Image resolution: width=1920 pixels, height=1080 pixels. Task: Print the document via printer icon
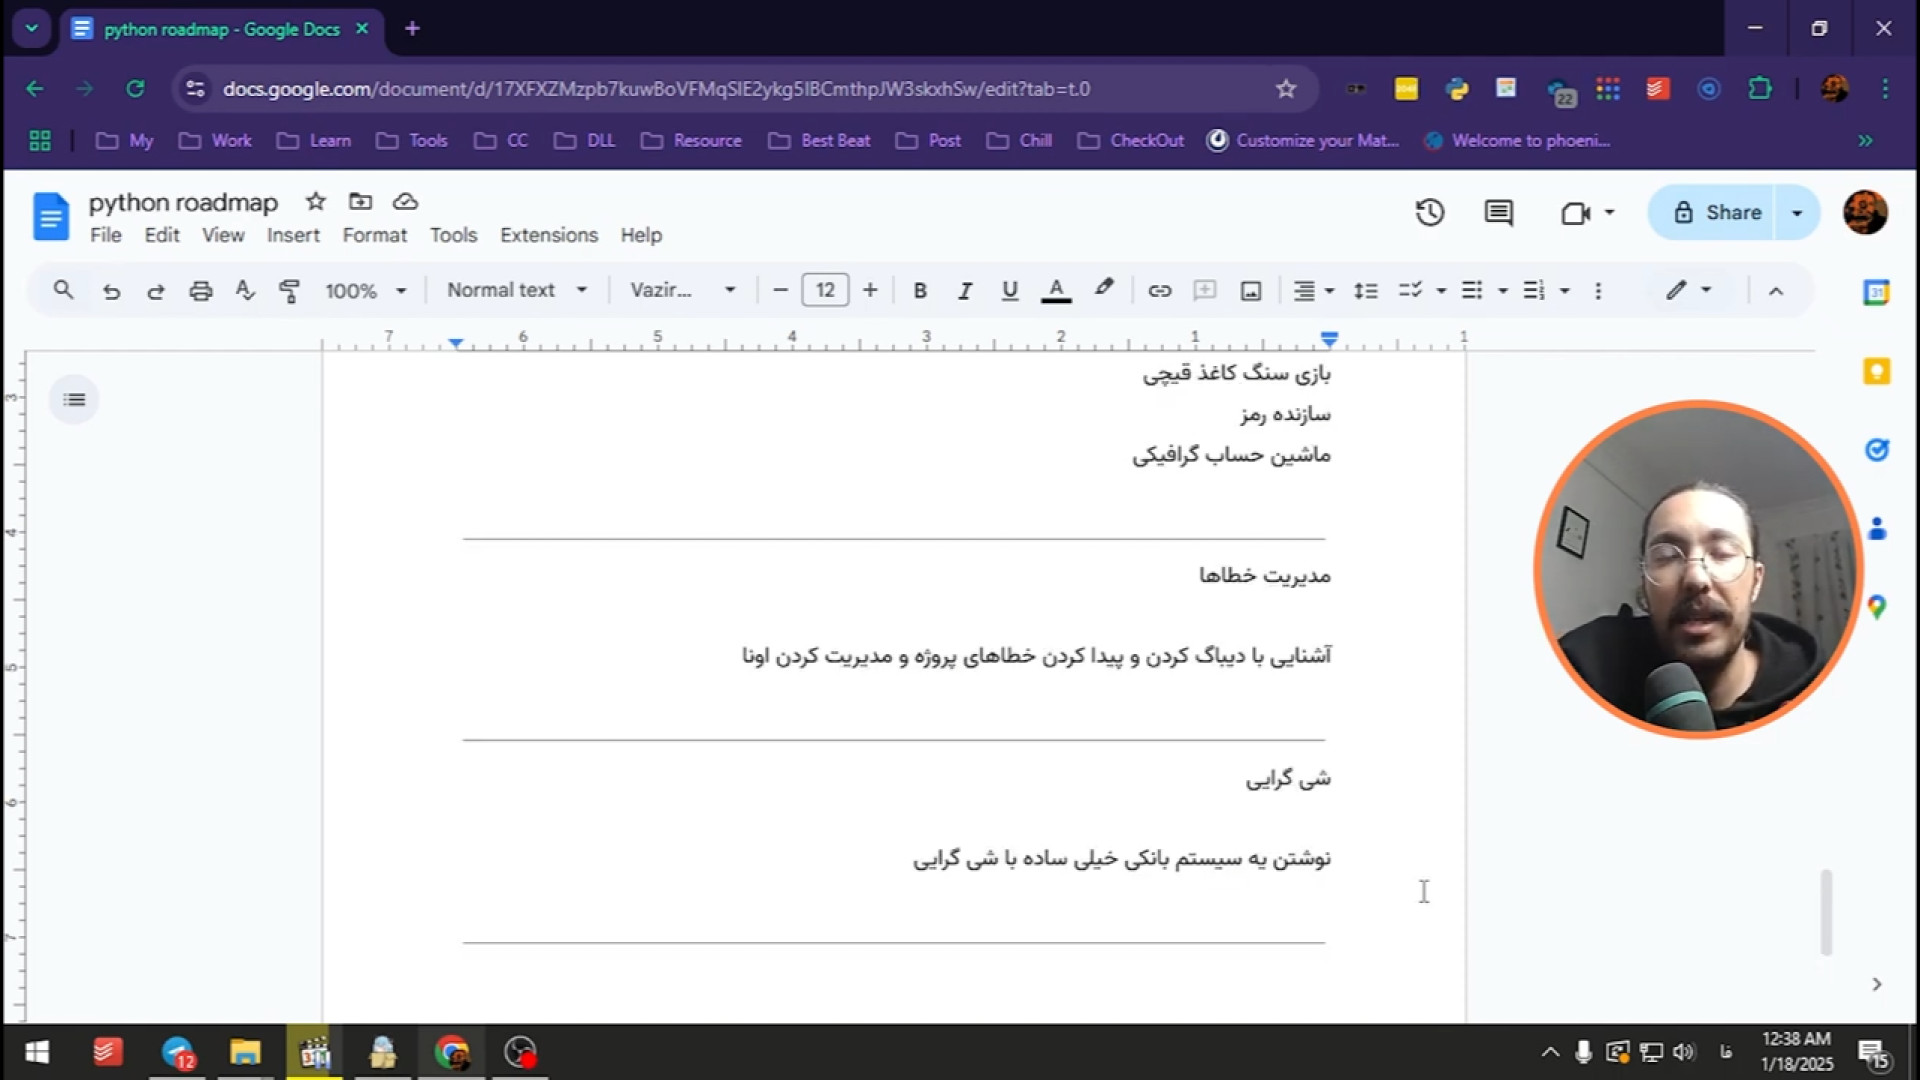201,291
